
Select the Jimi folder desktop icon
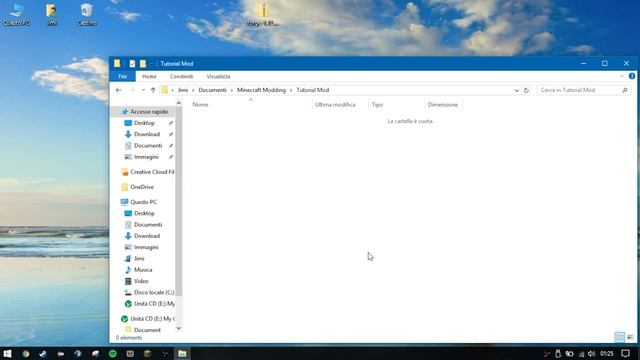[51, 15]
